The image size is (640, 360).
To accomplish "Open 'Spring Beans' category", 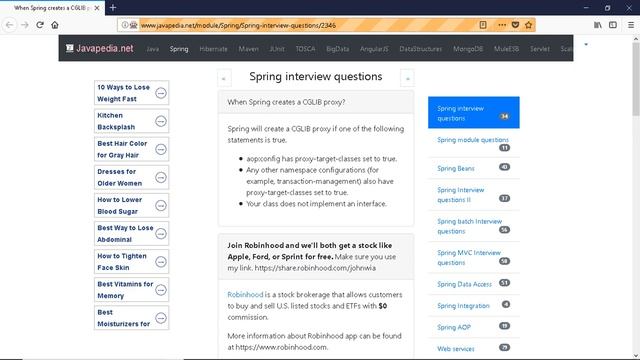I will (x=473, y=168).
